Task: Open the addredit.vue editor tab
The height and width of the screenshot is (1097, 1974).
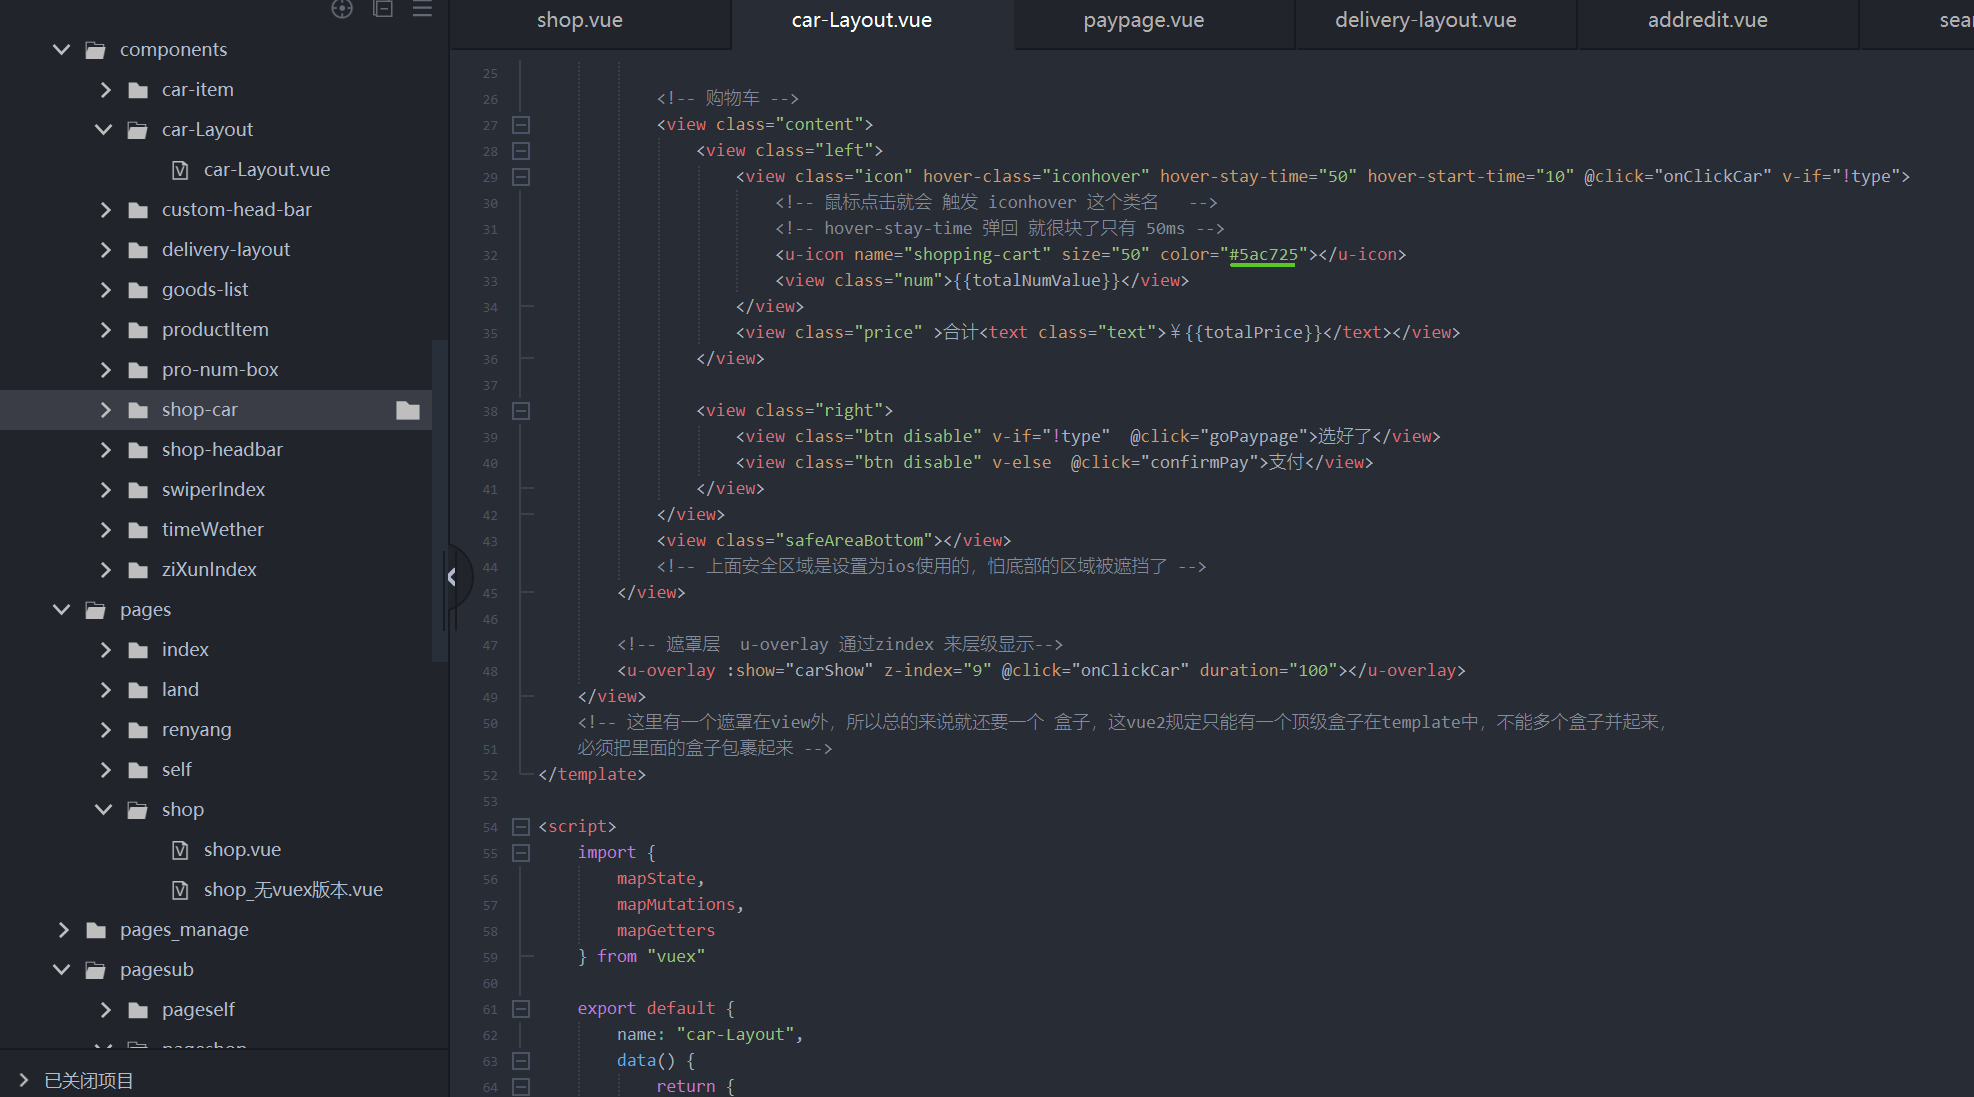Action: coord(1707,20)
